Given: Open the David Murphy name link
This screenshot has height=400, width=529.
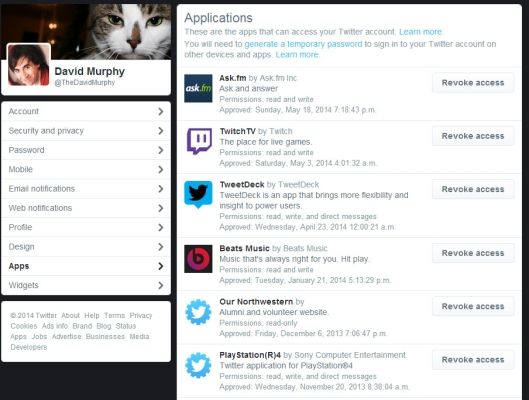Looking at the screenshot, I should [89, 71].
